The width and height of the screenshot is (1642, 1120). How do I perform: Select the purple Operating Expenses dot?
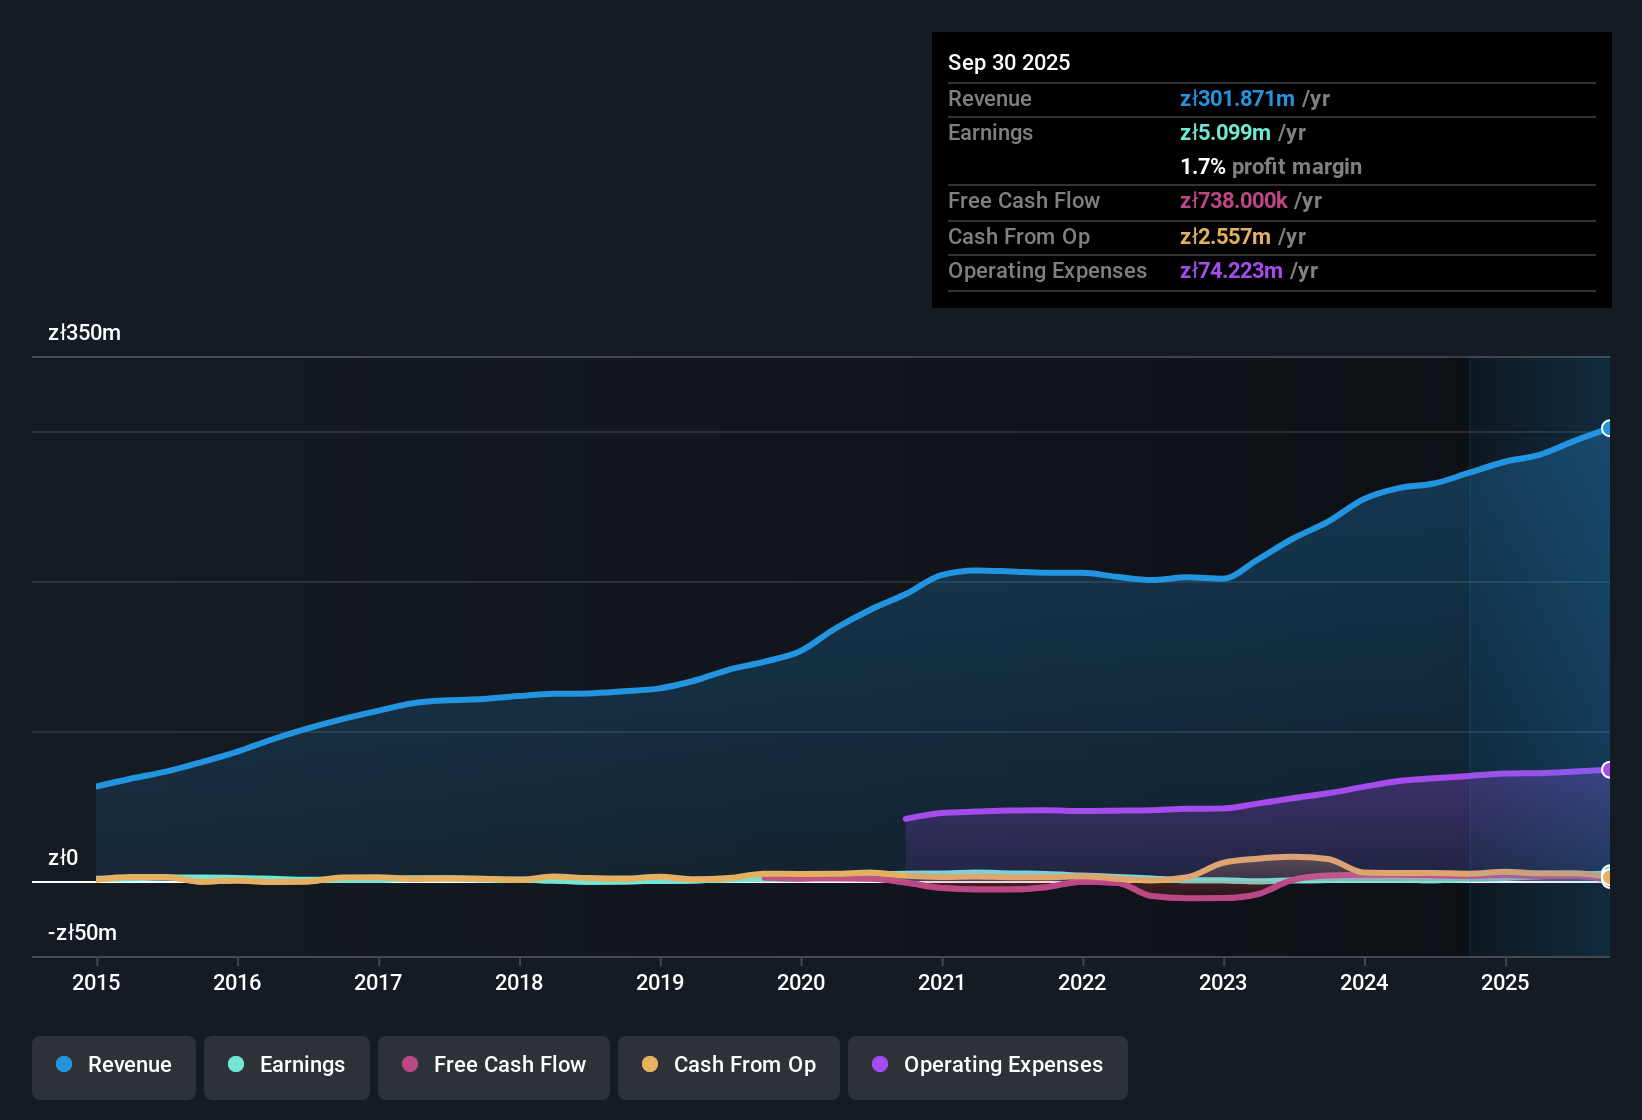[879, 1065]
